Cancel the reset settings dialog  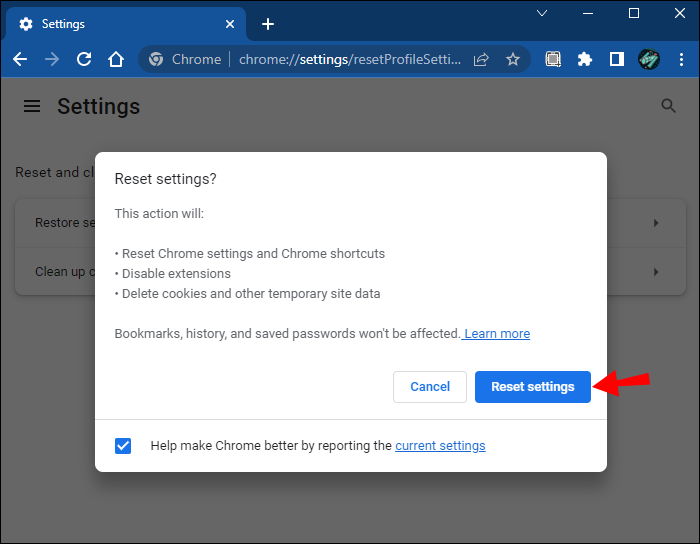click(430, 387)
